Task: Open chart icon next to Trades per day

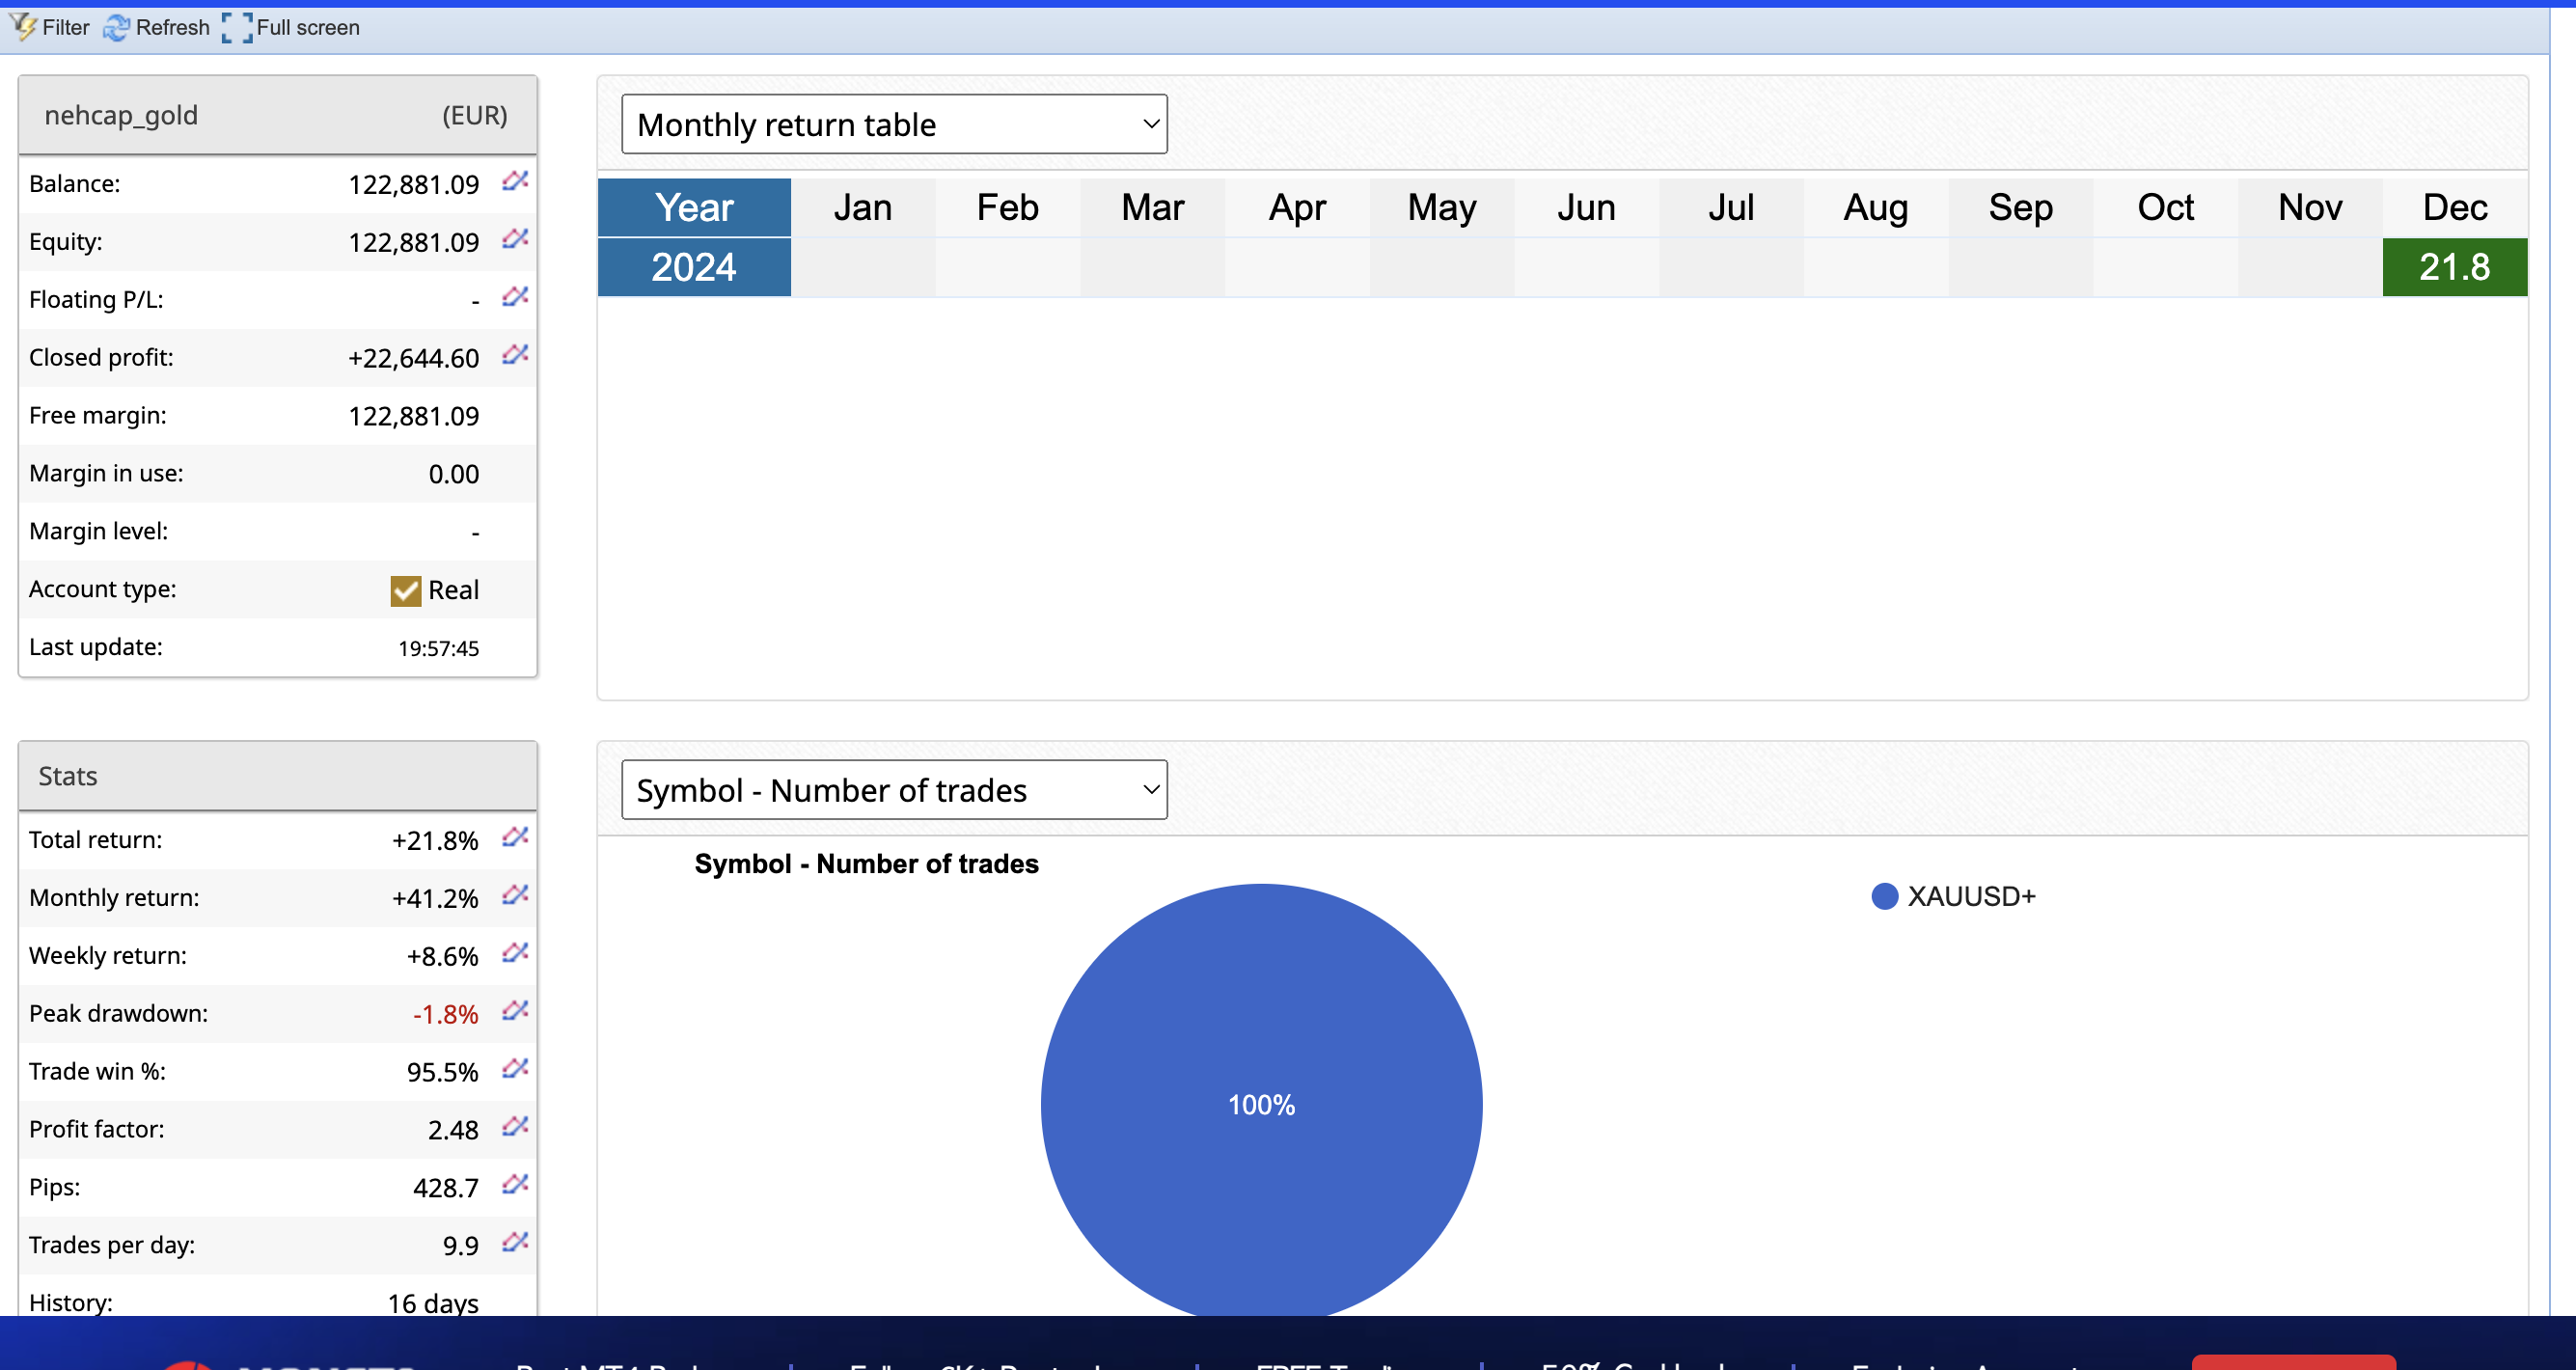Action: tap(515, 1243)
